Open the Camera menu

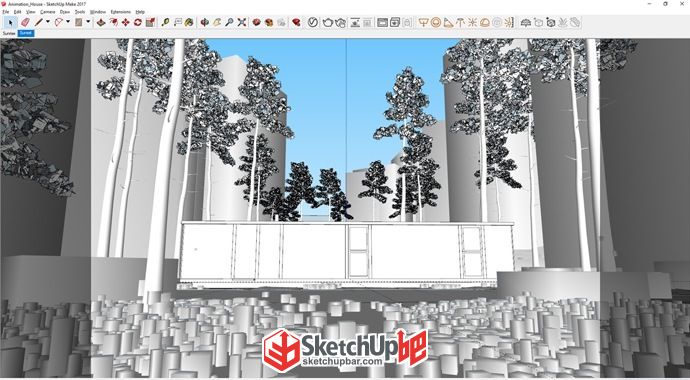pos(48,12)
